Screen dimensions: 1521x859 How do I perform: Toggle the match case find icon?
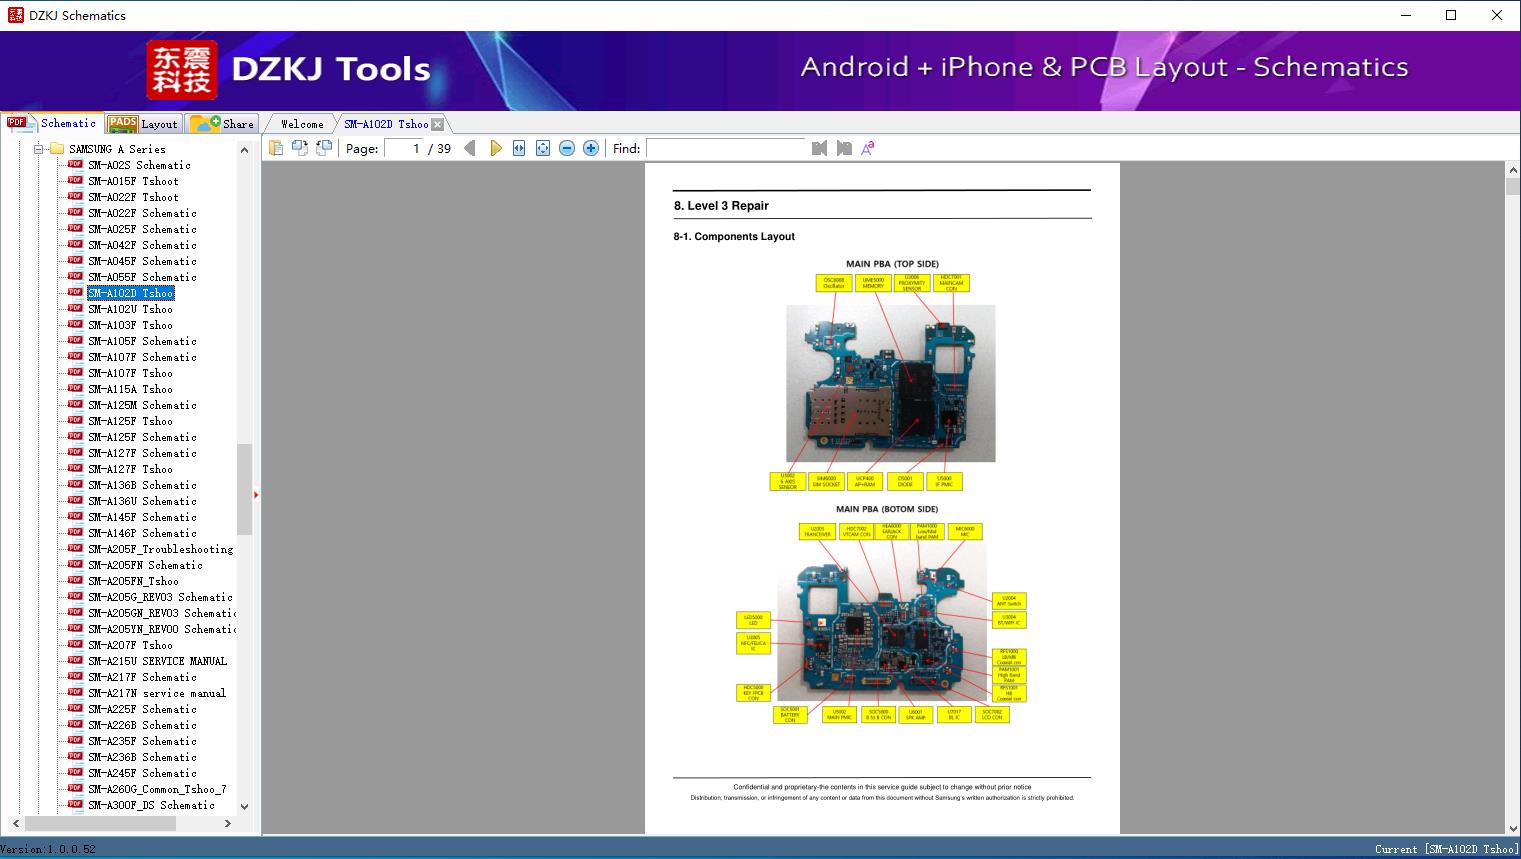(x=868, y=148)
